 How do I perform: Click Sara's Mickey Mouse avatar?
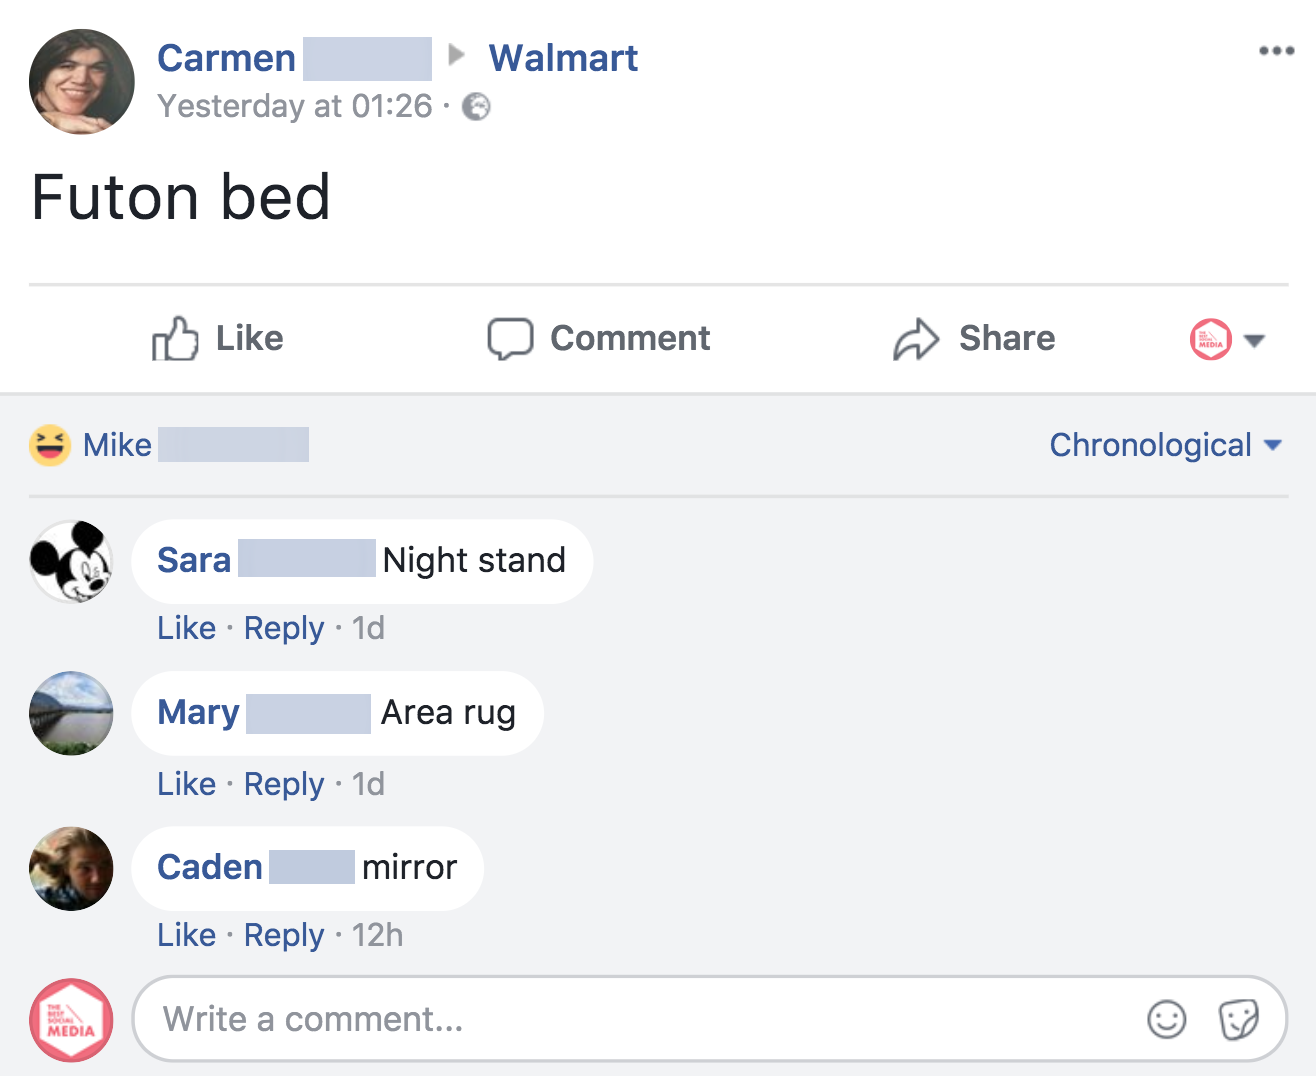click(71, 562)
